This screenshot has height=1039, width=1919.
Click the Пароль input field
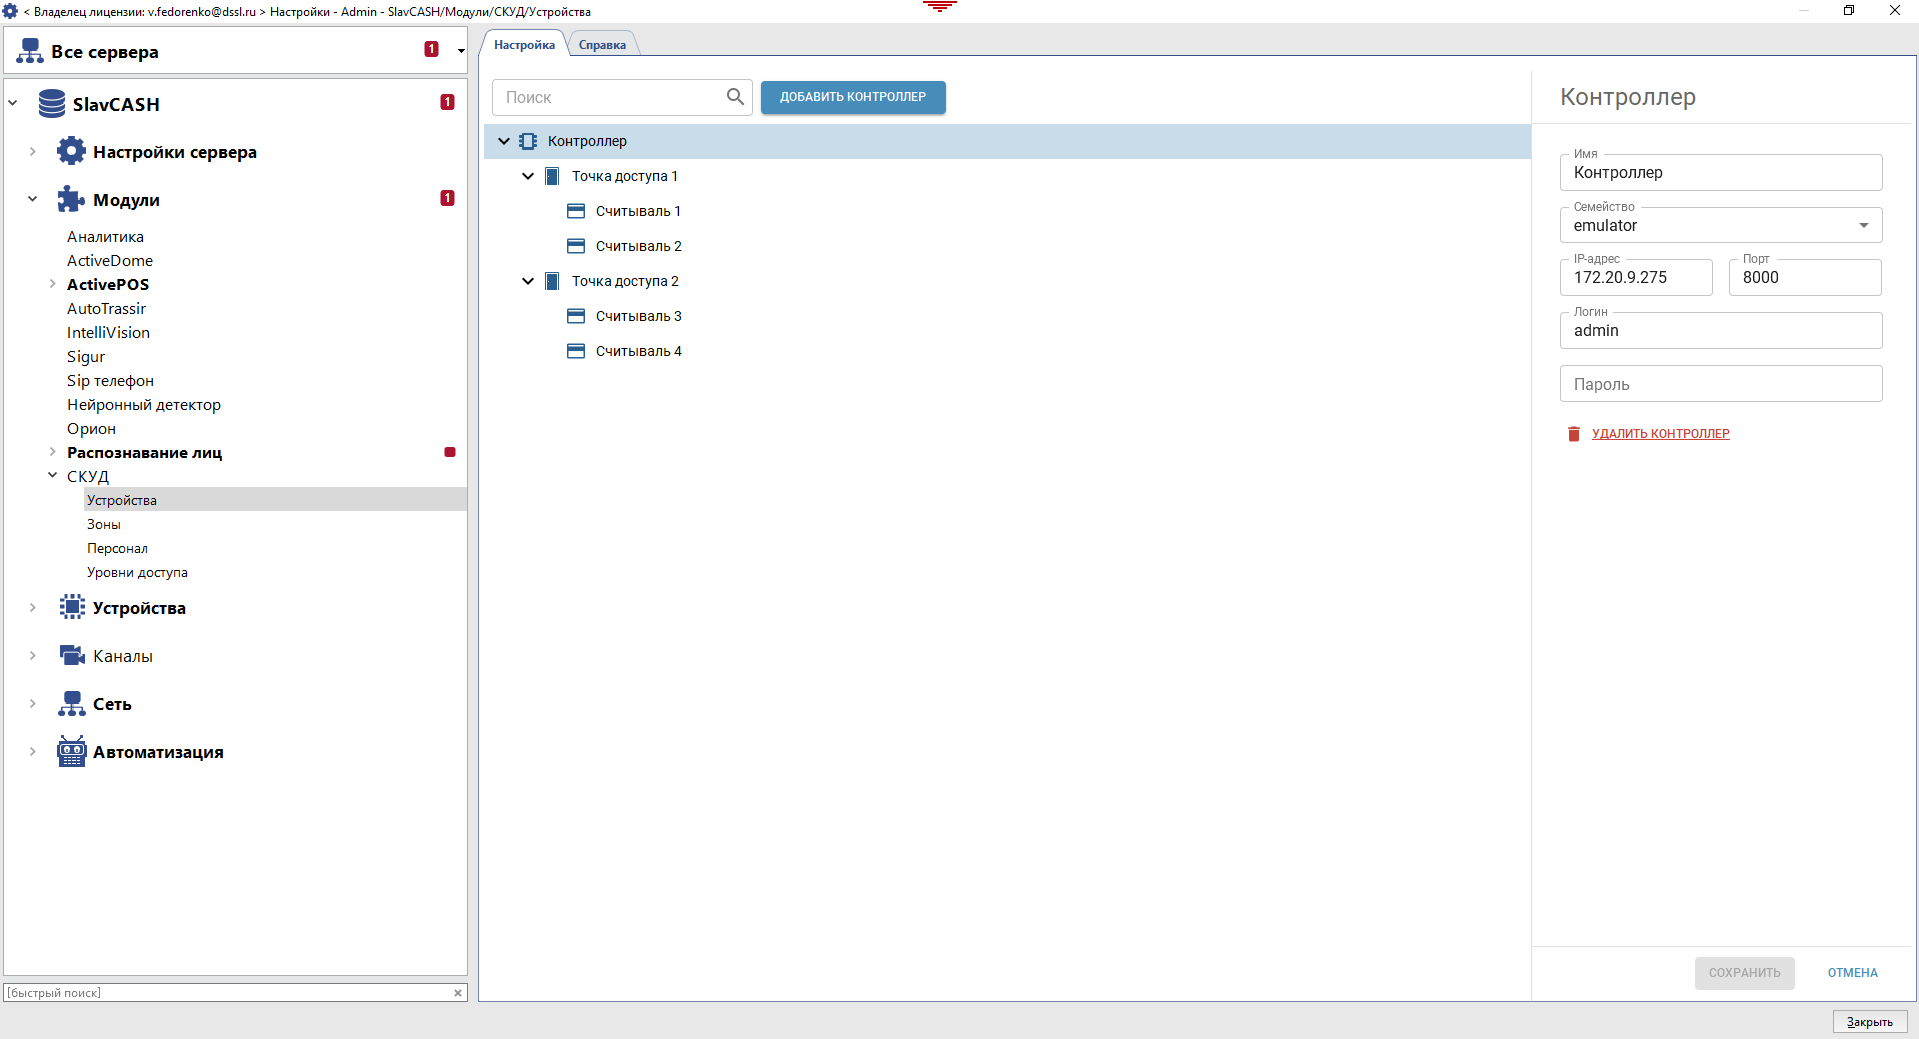(1720, 384)
